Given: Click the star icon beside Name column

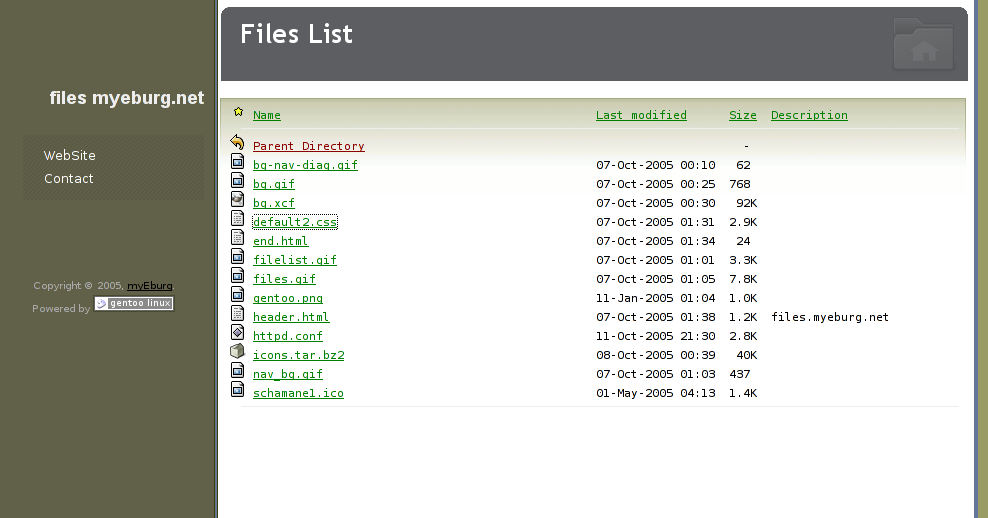Looking at the screenshot, I should 238,112.
